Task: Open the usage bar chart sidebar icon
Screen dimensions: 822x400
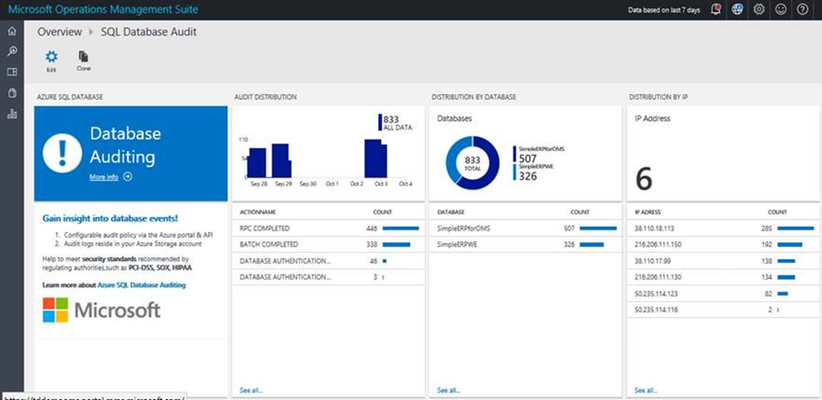Action: [12, 114]
